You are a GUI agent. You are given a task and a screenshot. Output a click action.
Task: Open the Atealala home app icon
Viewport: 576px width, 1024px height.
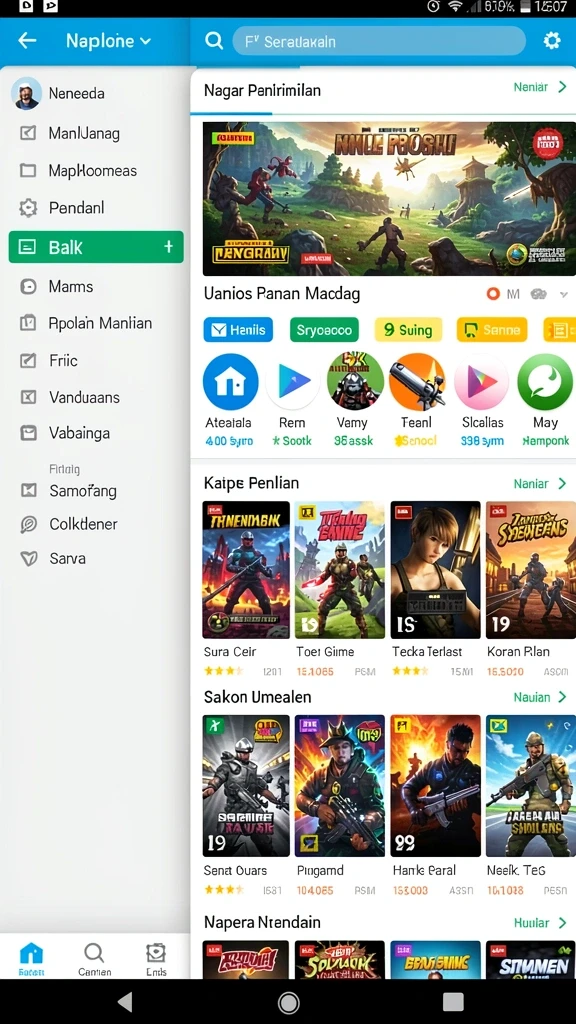[231, 382]
